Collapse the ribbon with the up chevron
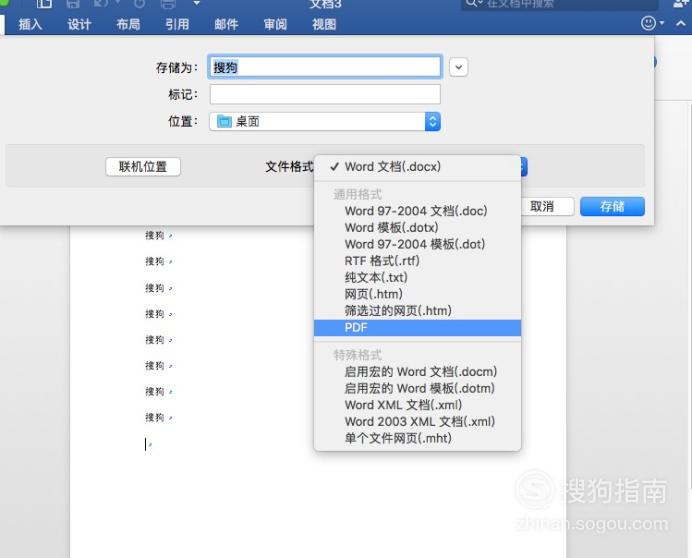Screen dimensions: 692x558 [681, 23]
